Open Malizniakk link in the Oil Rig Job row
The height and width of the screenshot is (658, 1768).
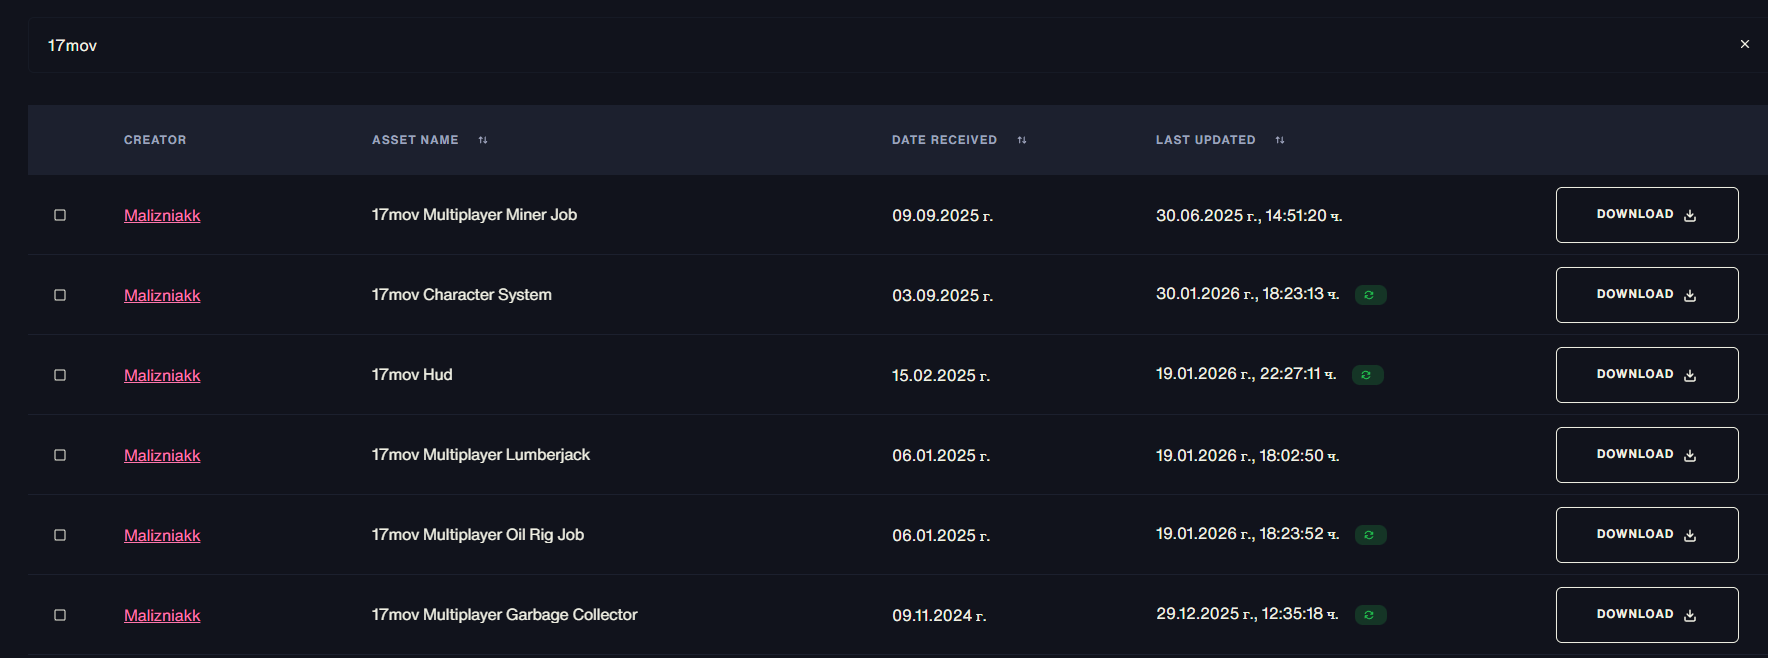162,536
